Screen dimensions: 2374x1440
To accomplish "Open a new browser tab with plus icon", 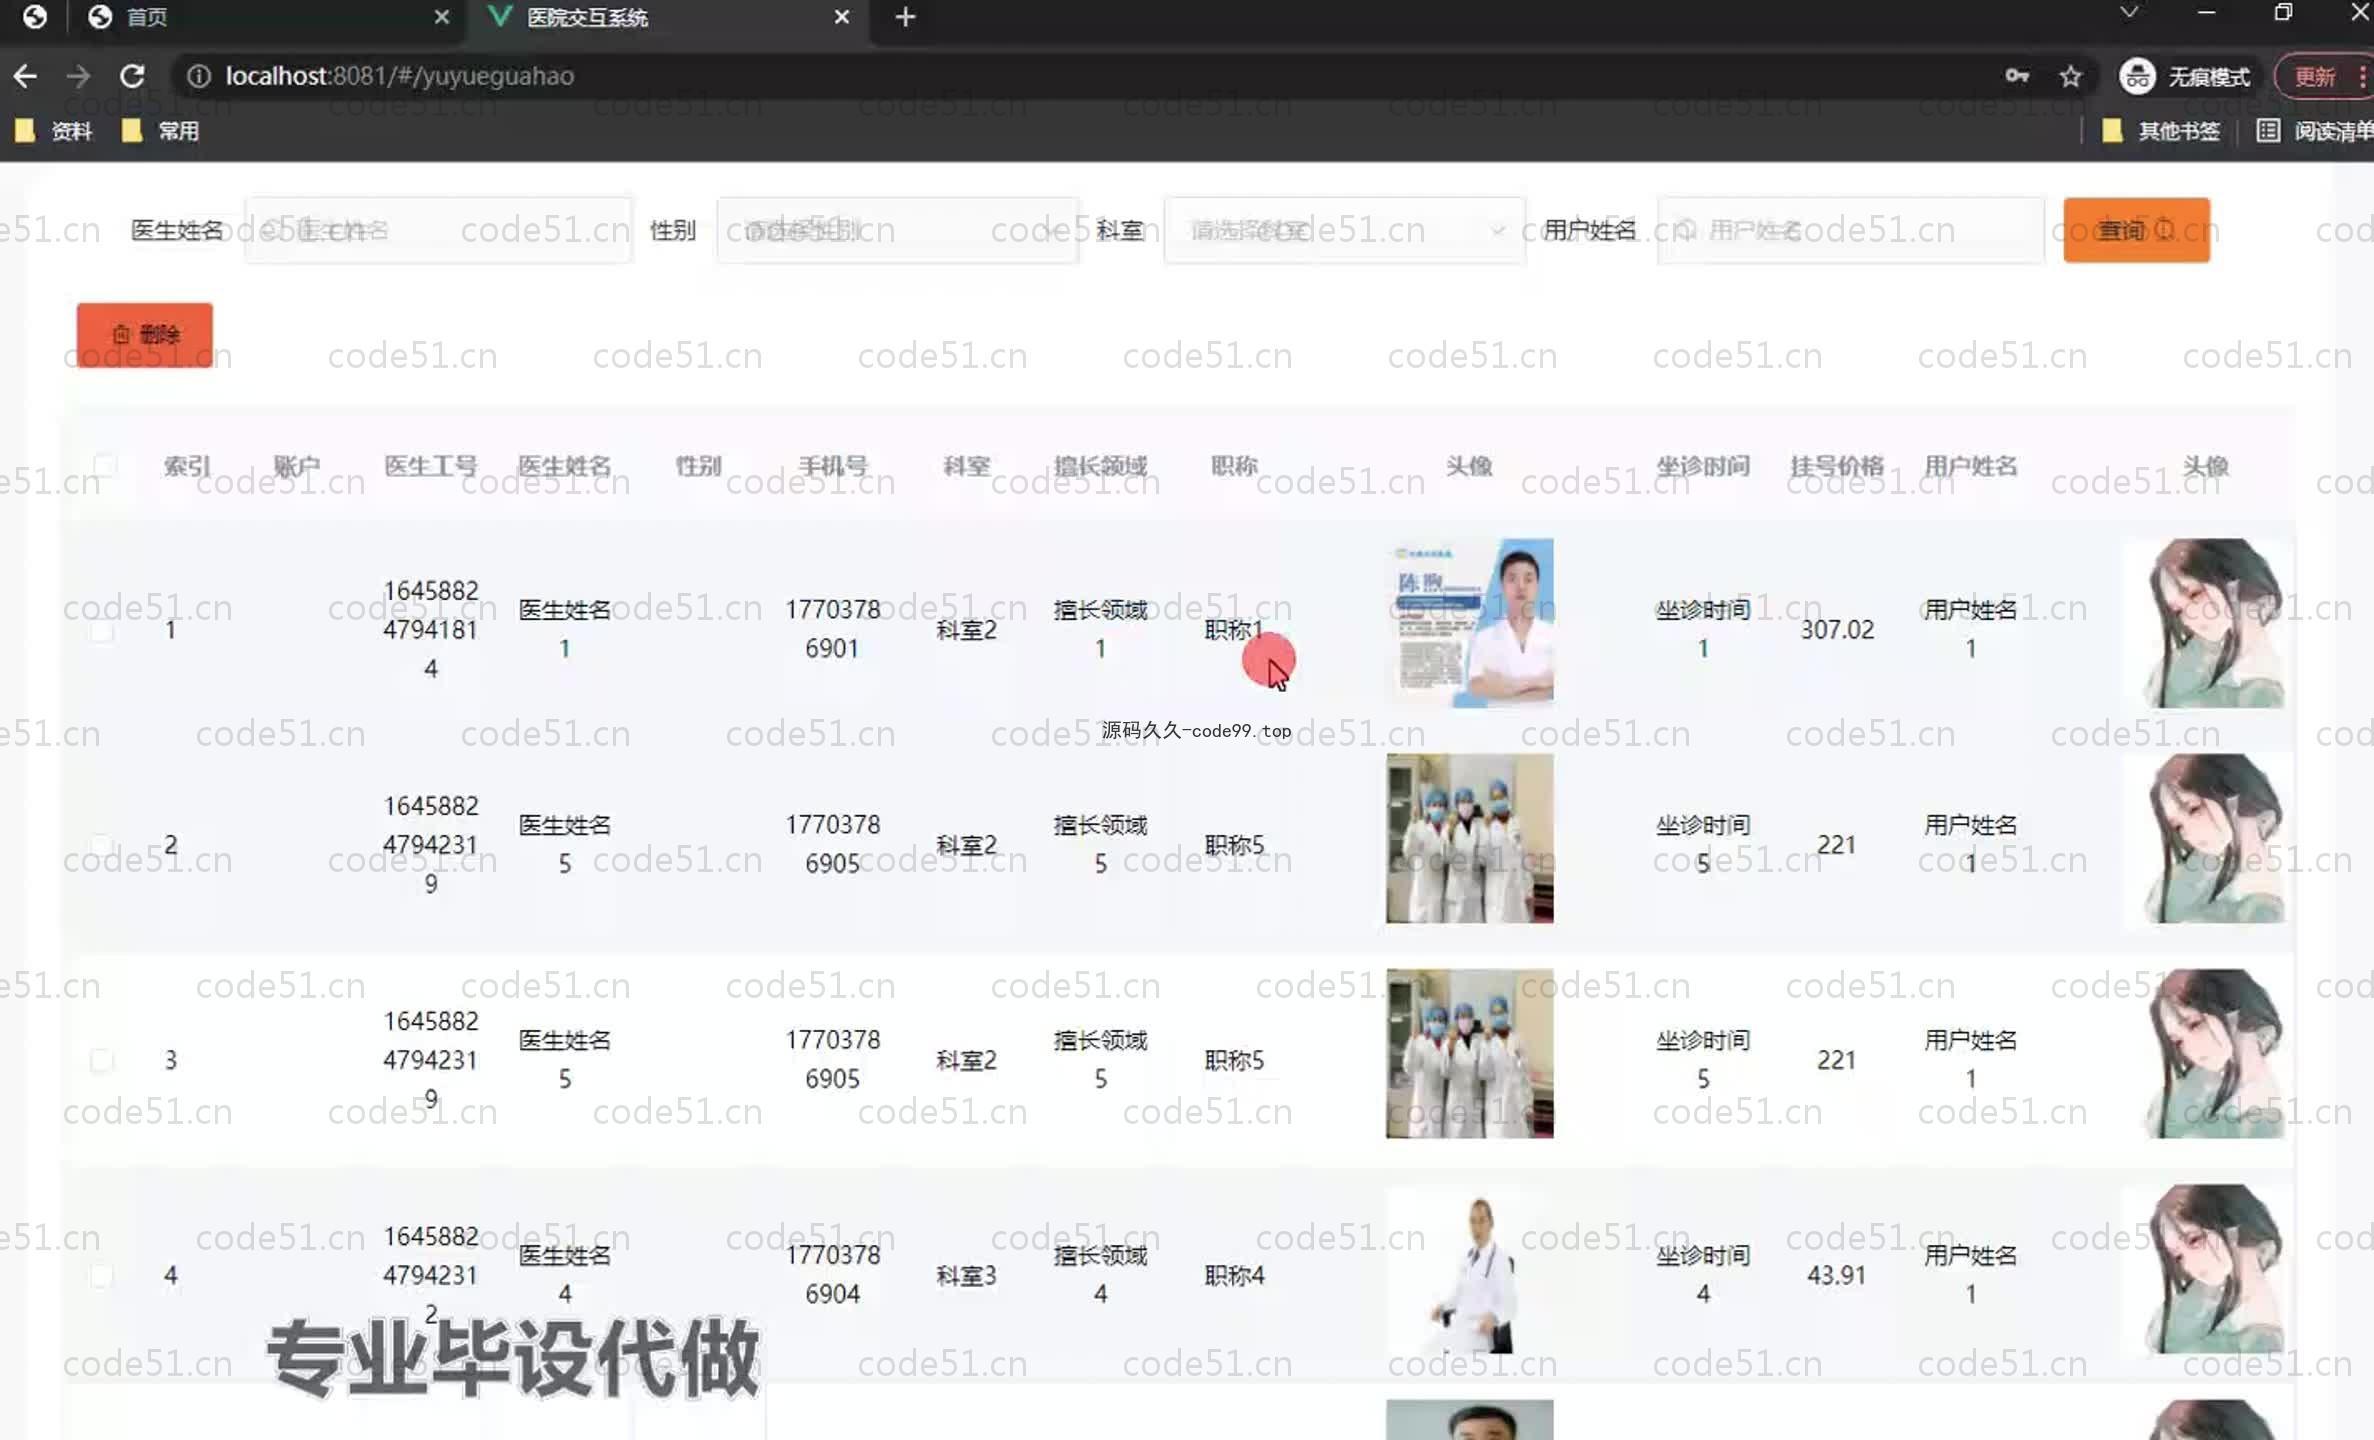I will (x=905, y=17).
